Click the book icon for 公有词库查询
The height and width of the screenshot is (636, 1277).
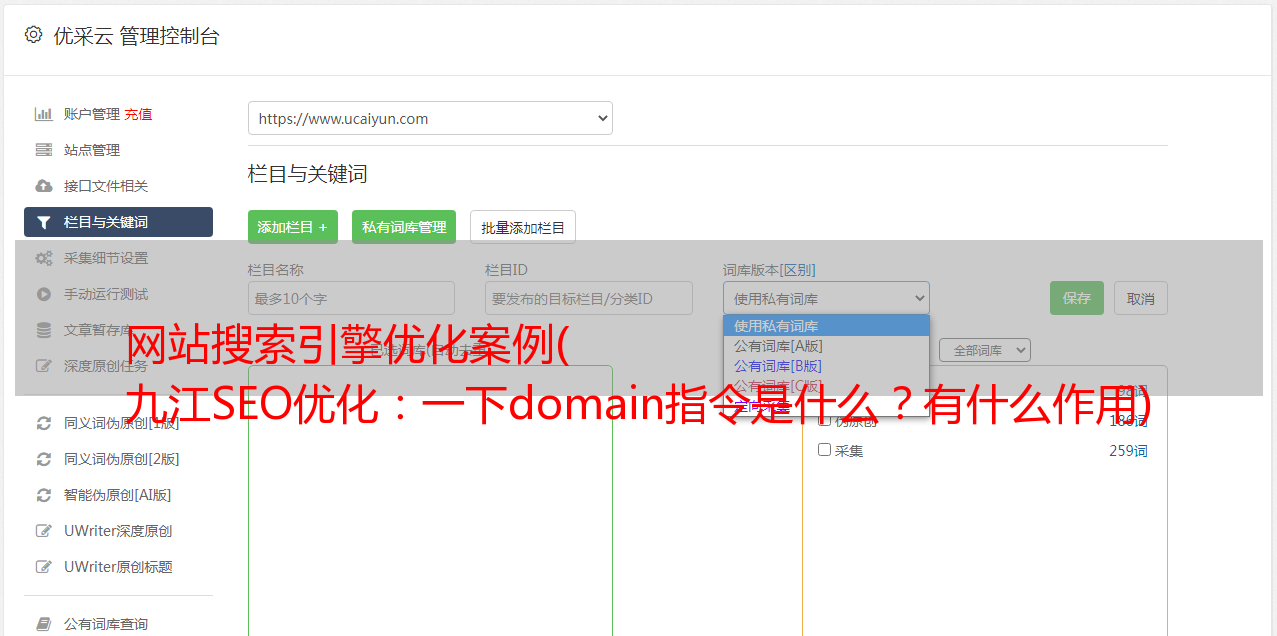[x=43, y=624]
